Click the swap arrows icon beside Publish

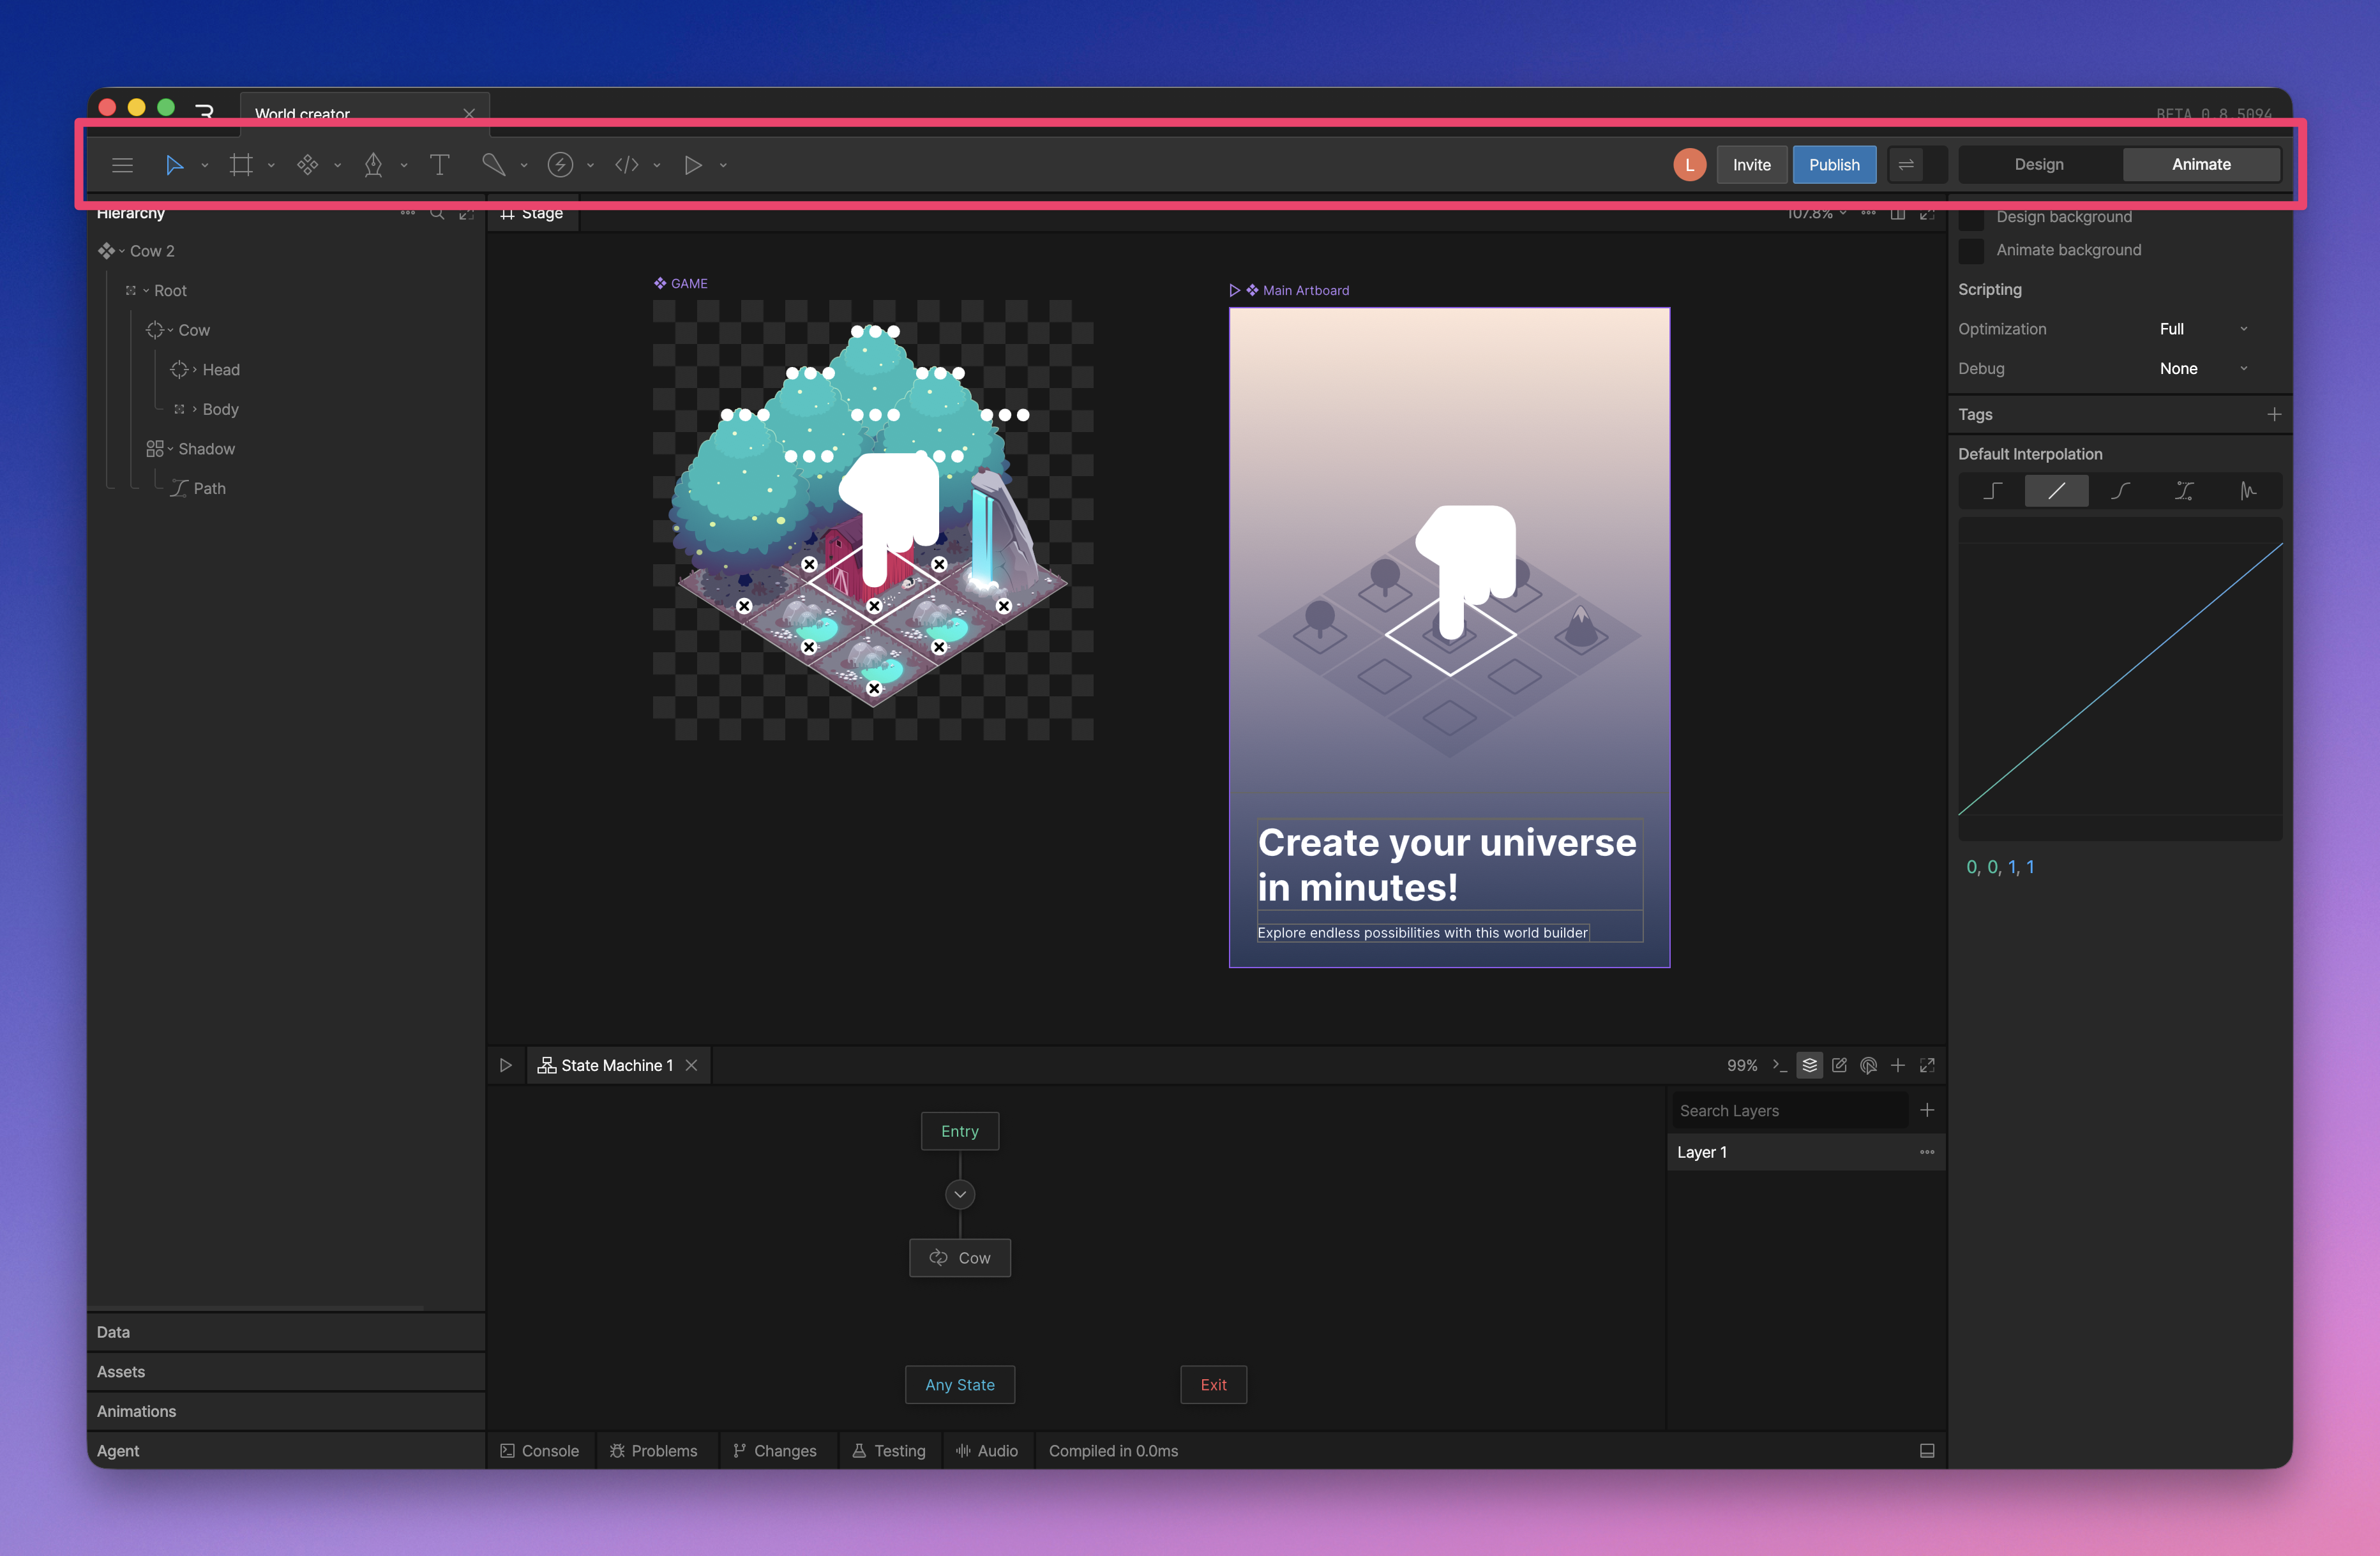click(1906, 165)
